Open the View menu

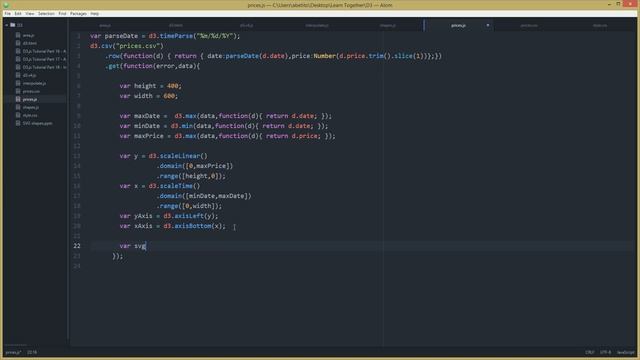pyautogui.click(x=30, y=13)
